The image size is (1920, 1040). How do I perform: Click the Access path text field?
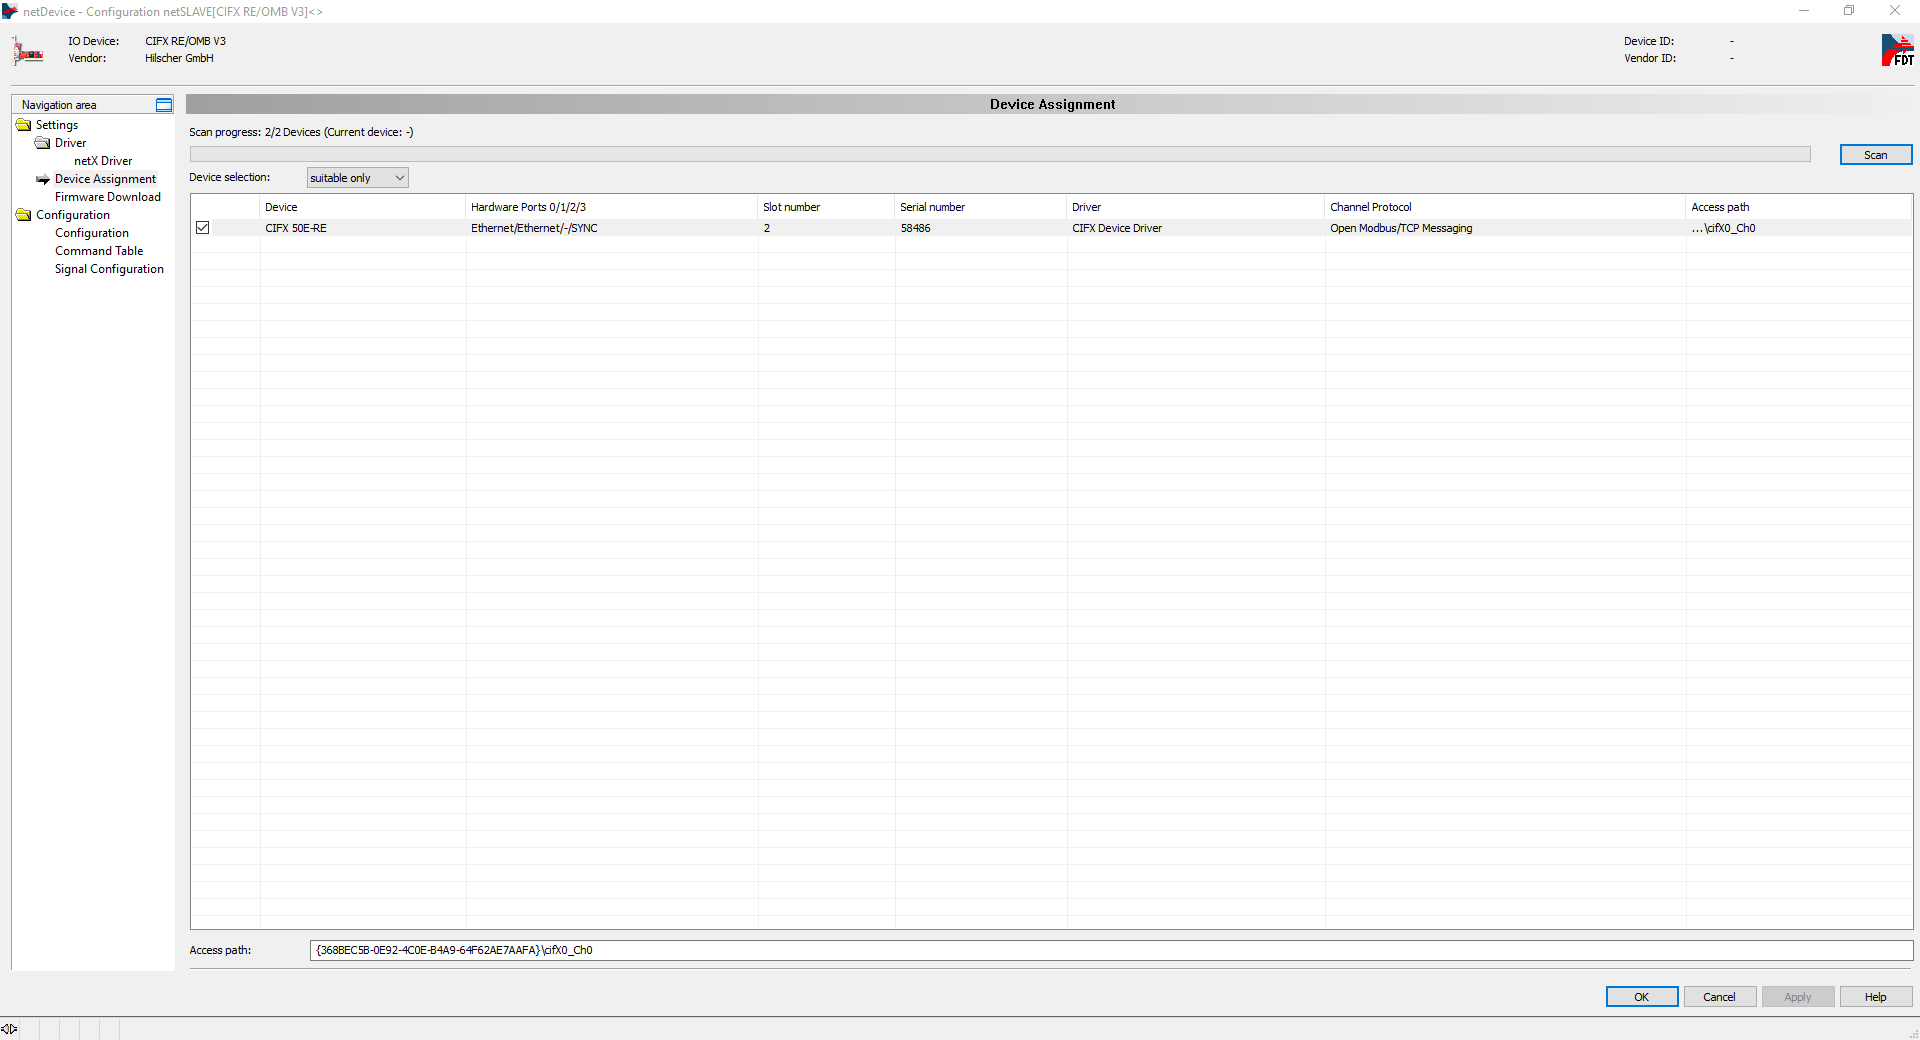[1110, 950]
